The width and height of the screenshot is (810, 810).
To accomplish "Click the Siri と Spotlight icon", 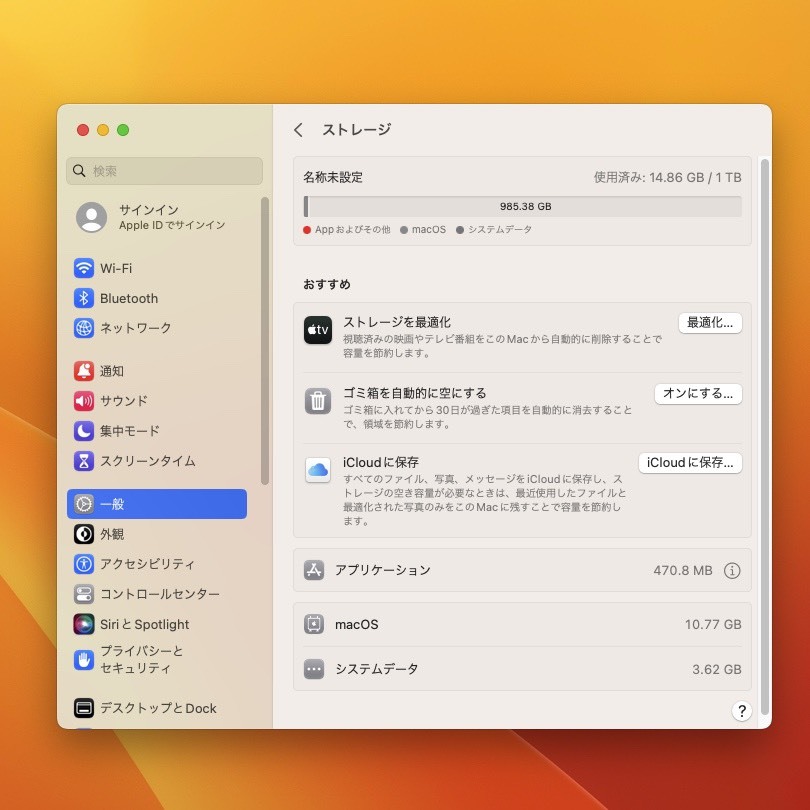I will click(84, 624).
